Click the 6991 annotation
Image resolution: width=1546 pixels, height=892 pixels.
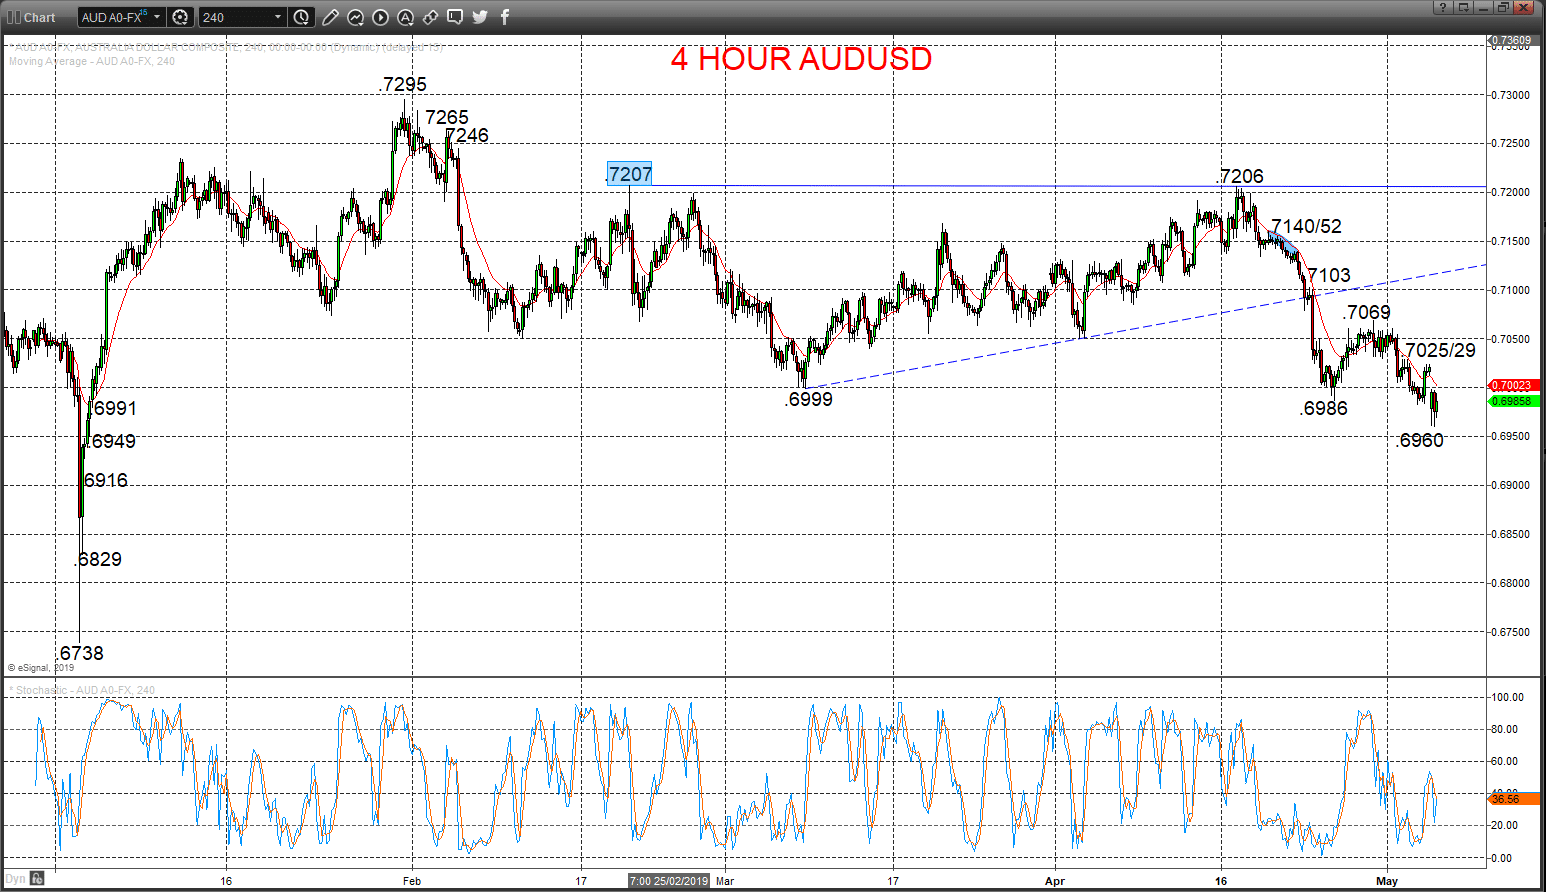(114, 409)
